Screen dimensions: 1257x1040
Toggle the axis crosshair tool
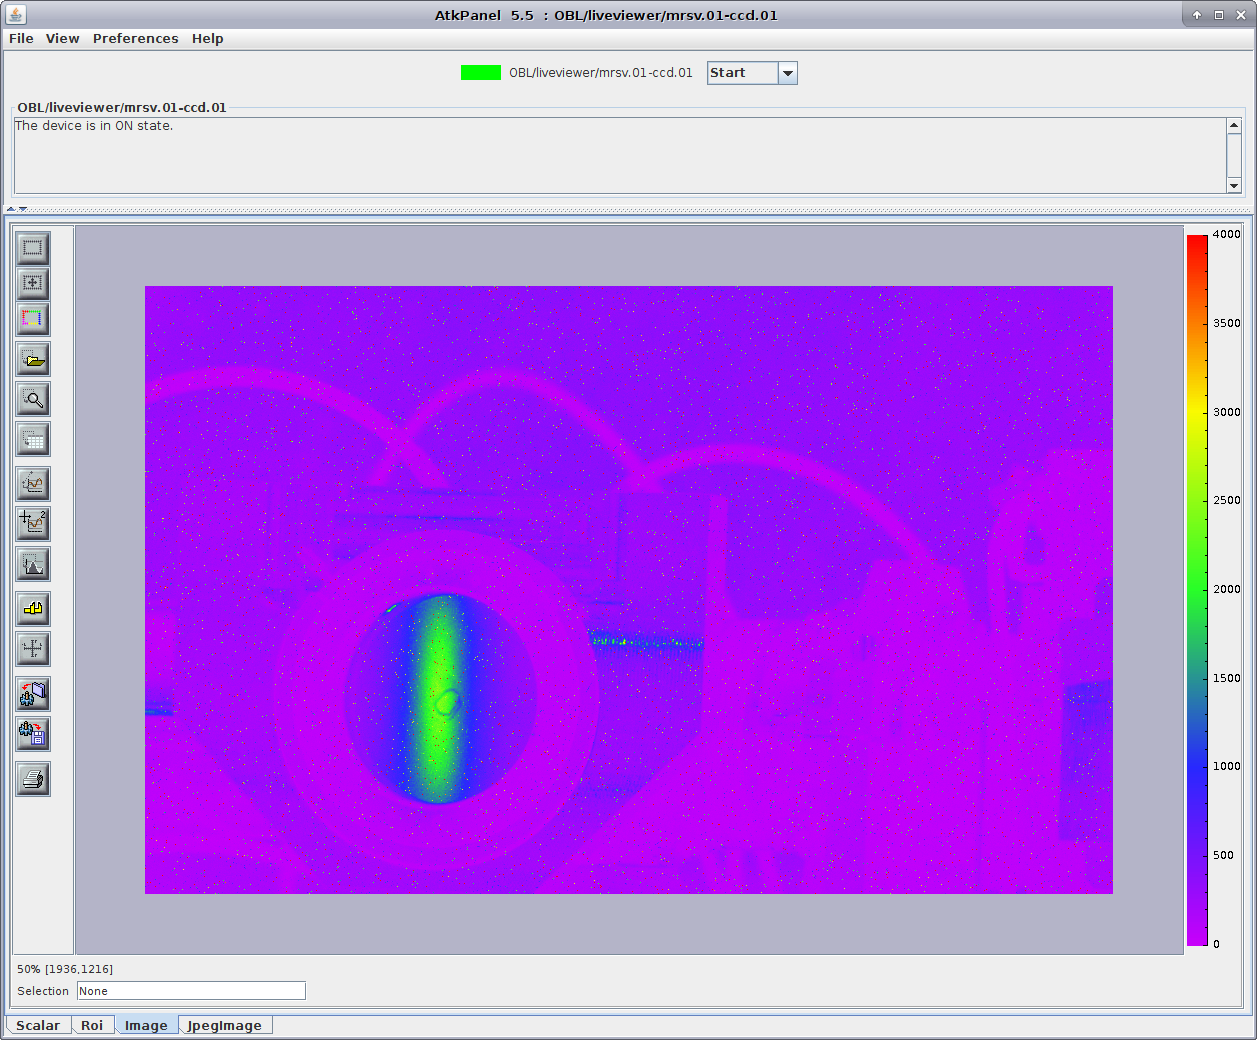[x=33, y=648]
